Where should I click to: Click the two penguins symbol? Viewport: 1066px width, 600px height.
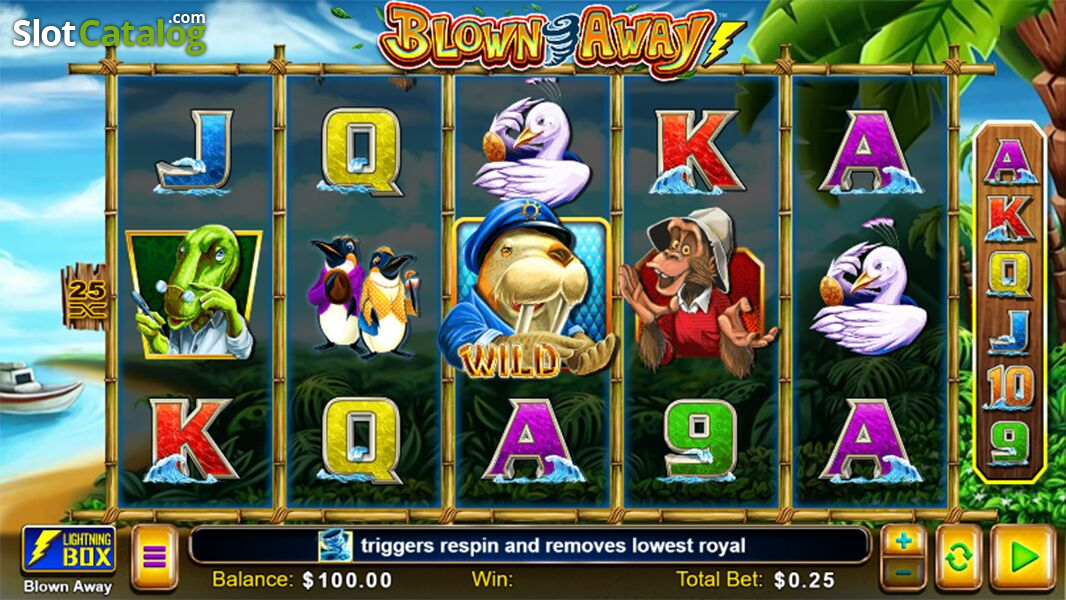point(363,297)
